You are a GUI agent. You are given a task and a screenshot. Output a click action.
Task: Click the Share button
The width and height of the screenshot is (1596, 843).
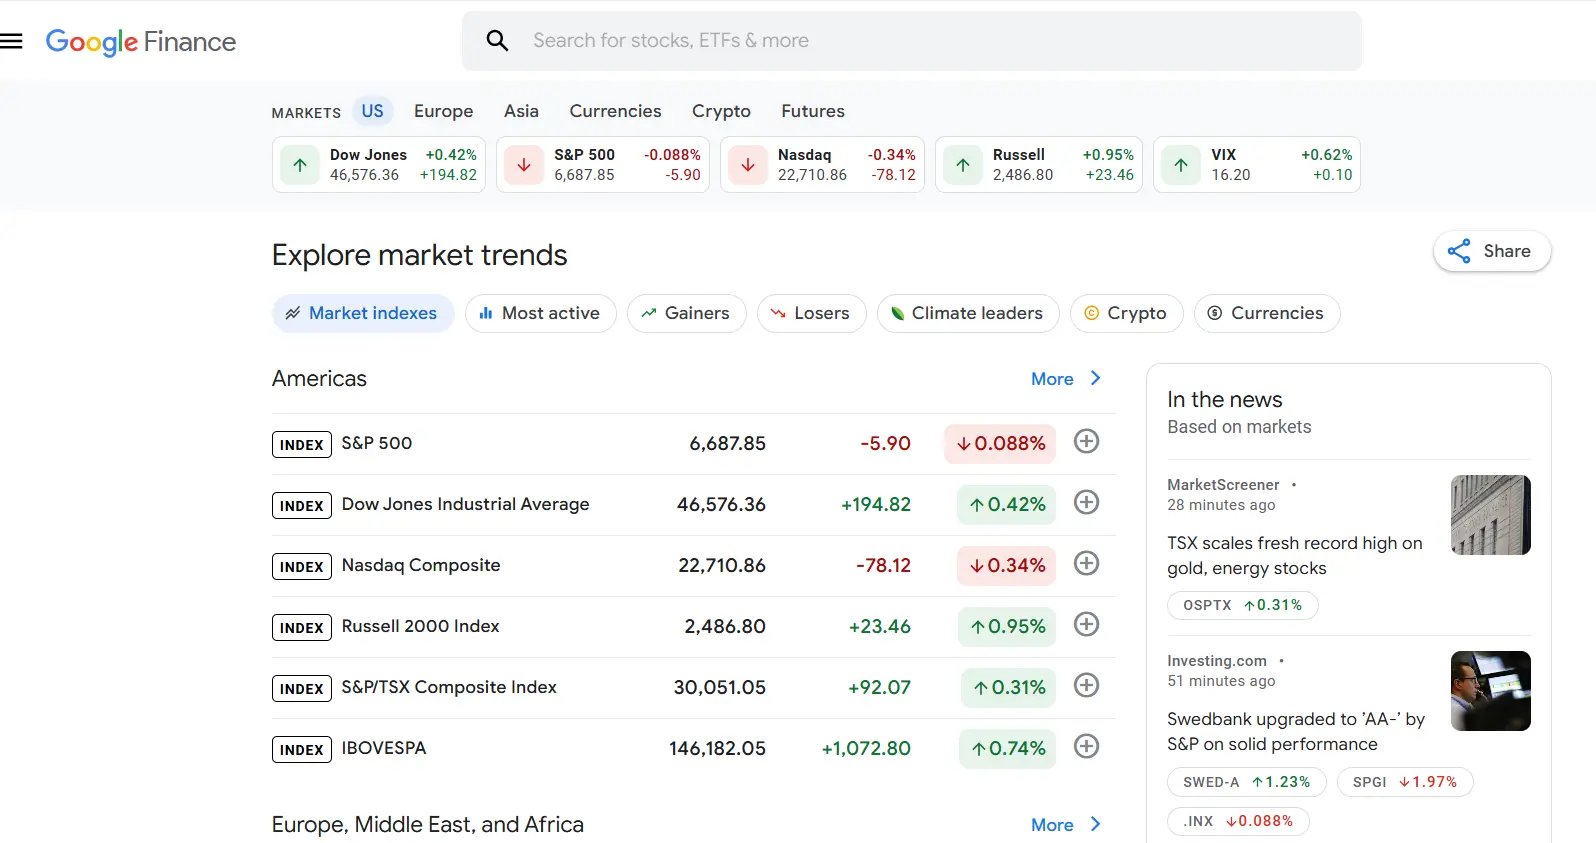click(1491, 251)
